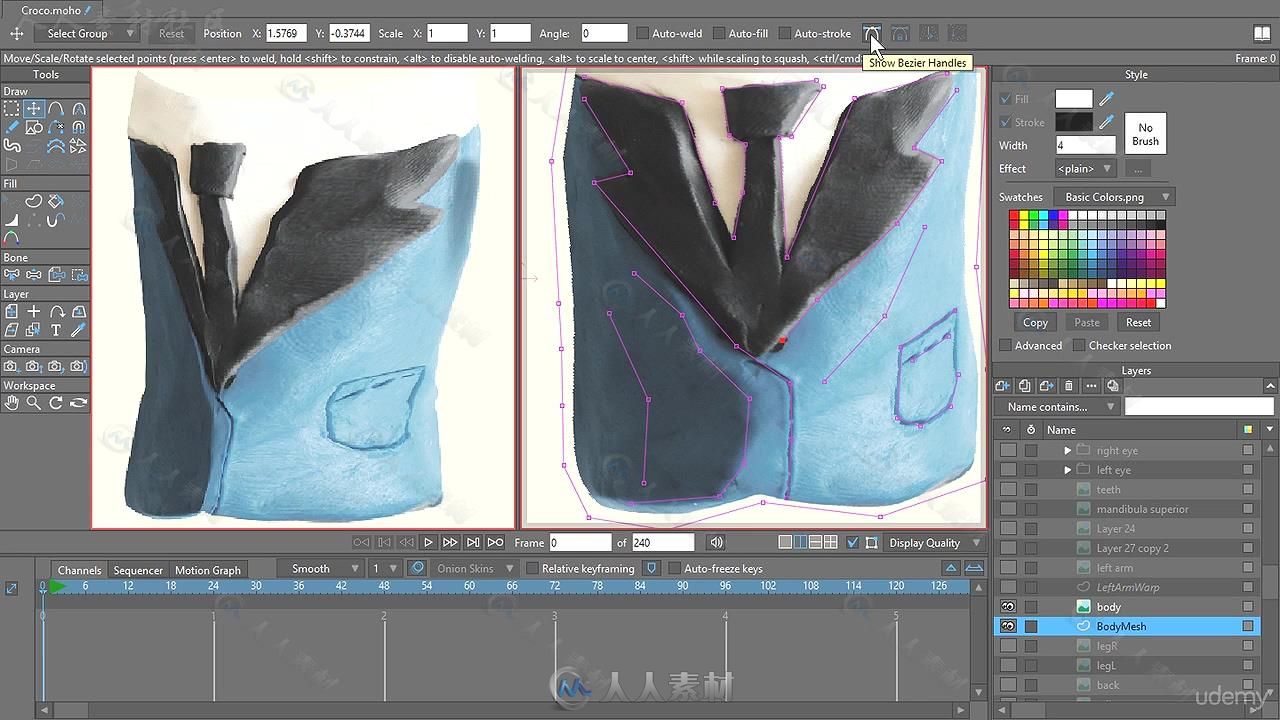Toggle the audio mute speaker icon

click(x=716, y=543)
